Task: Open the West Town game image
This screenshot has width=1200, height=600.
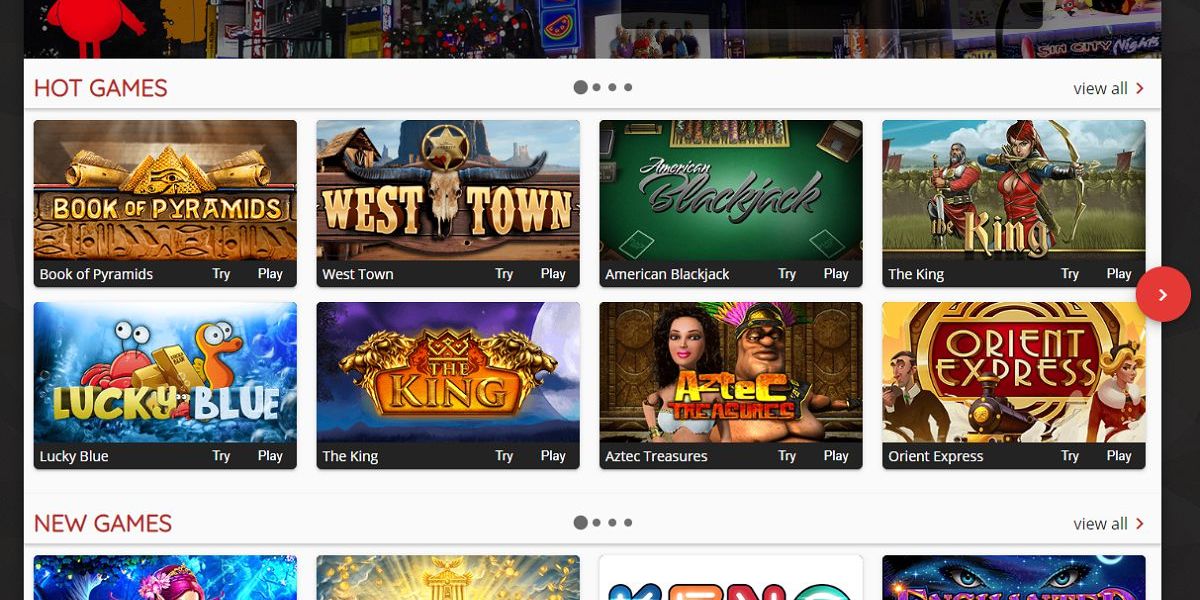Action: [448, 190]
